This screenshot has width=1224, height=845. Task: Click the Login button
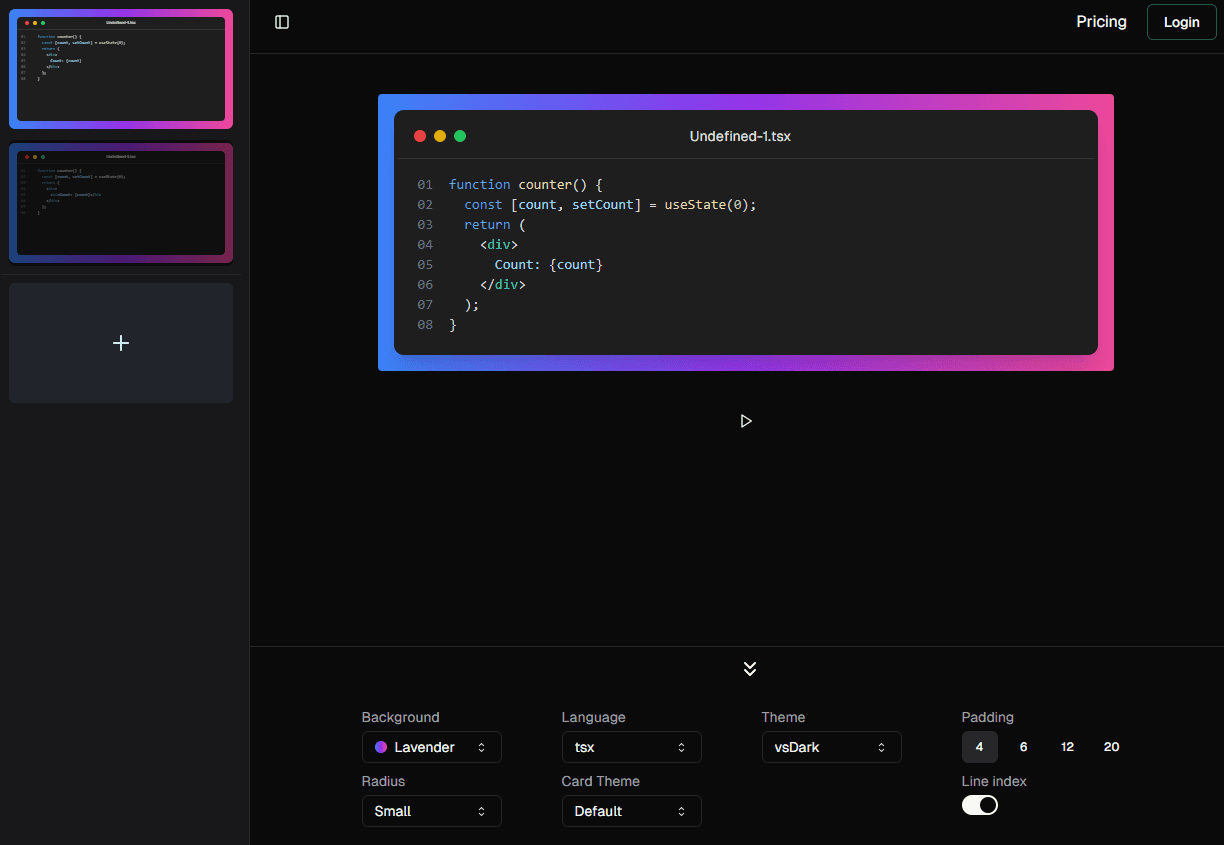(x=1181, y=22)
